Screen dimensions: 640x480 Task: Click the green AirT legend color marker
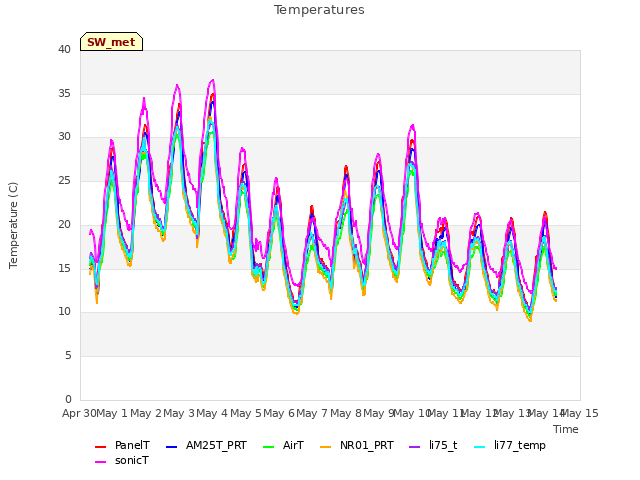coord(269,447)
